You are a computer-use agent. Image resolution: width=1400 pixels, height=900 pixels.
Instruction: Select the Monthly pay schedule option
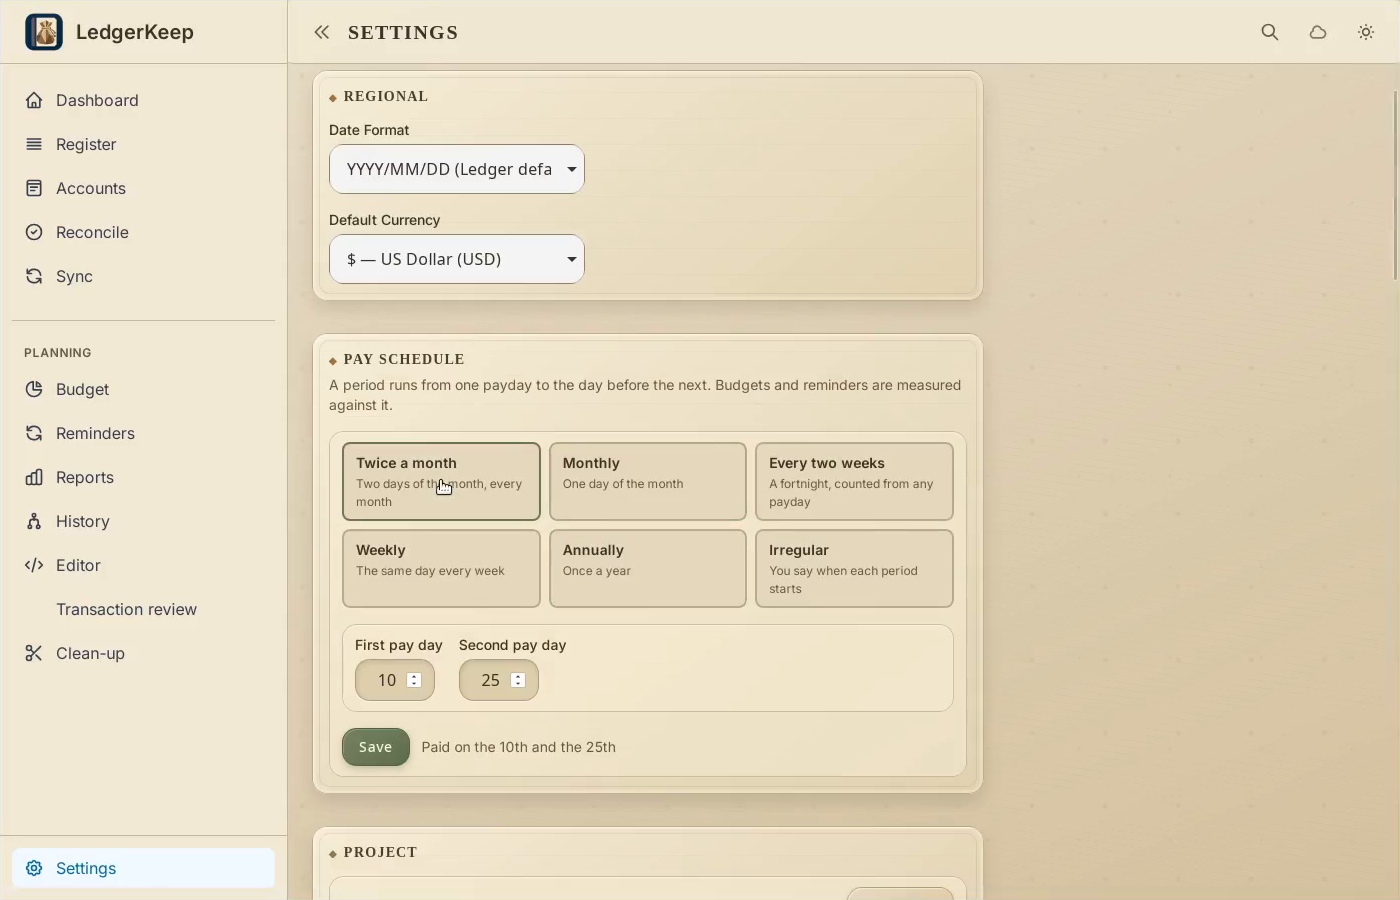pos(648,482)
